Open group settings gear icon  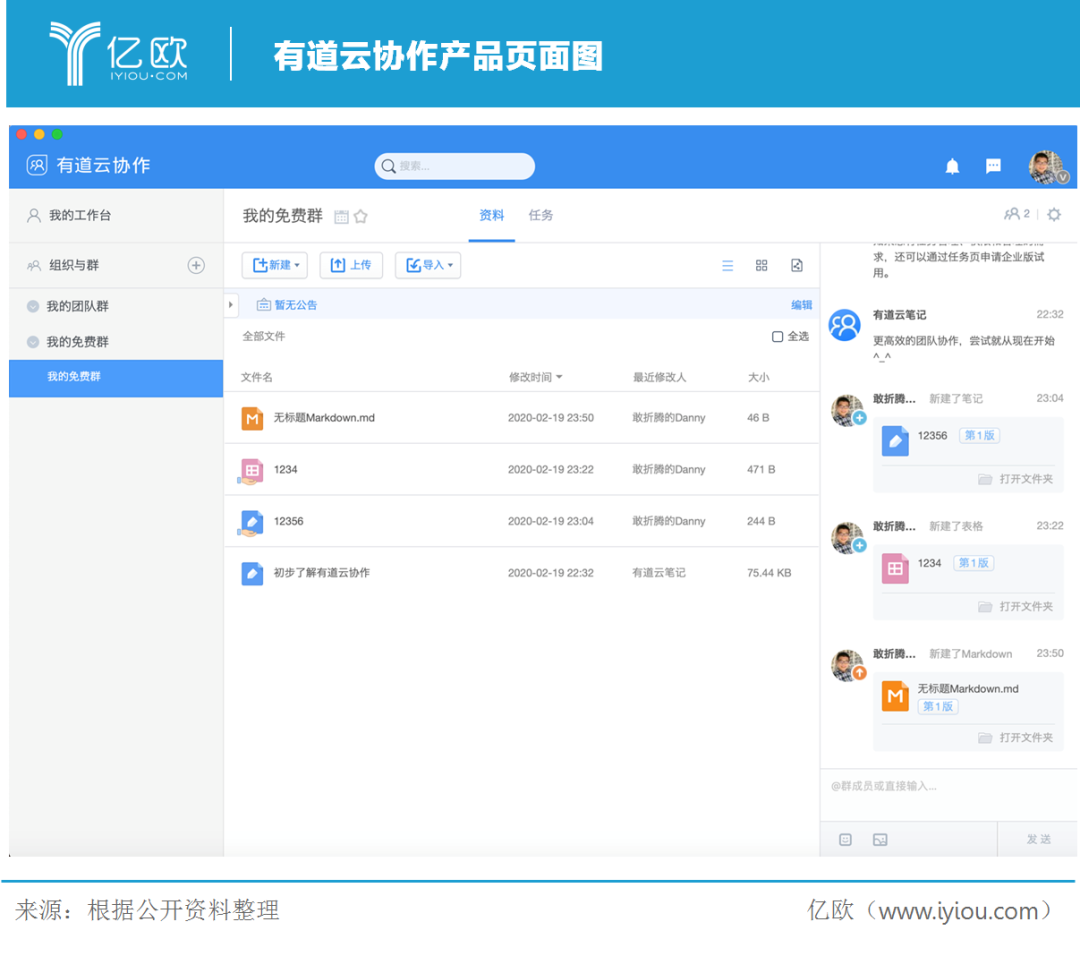tap(1053, 214)
